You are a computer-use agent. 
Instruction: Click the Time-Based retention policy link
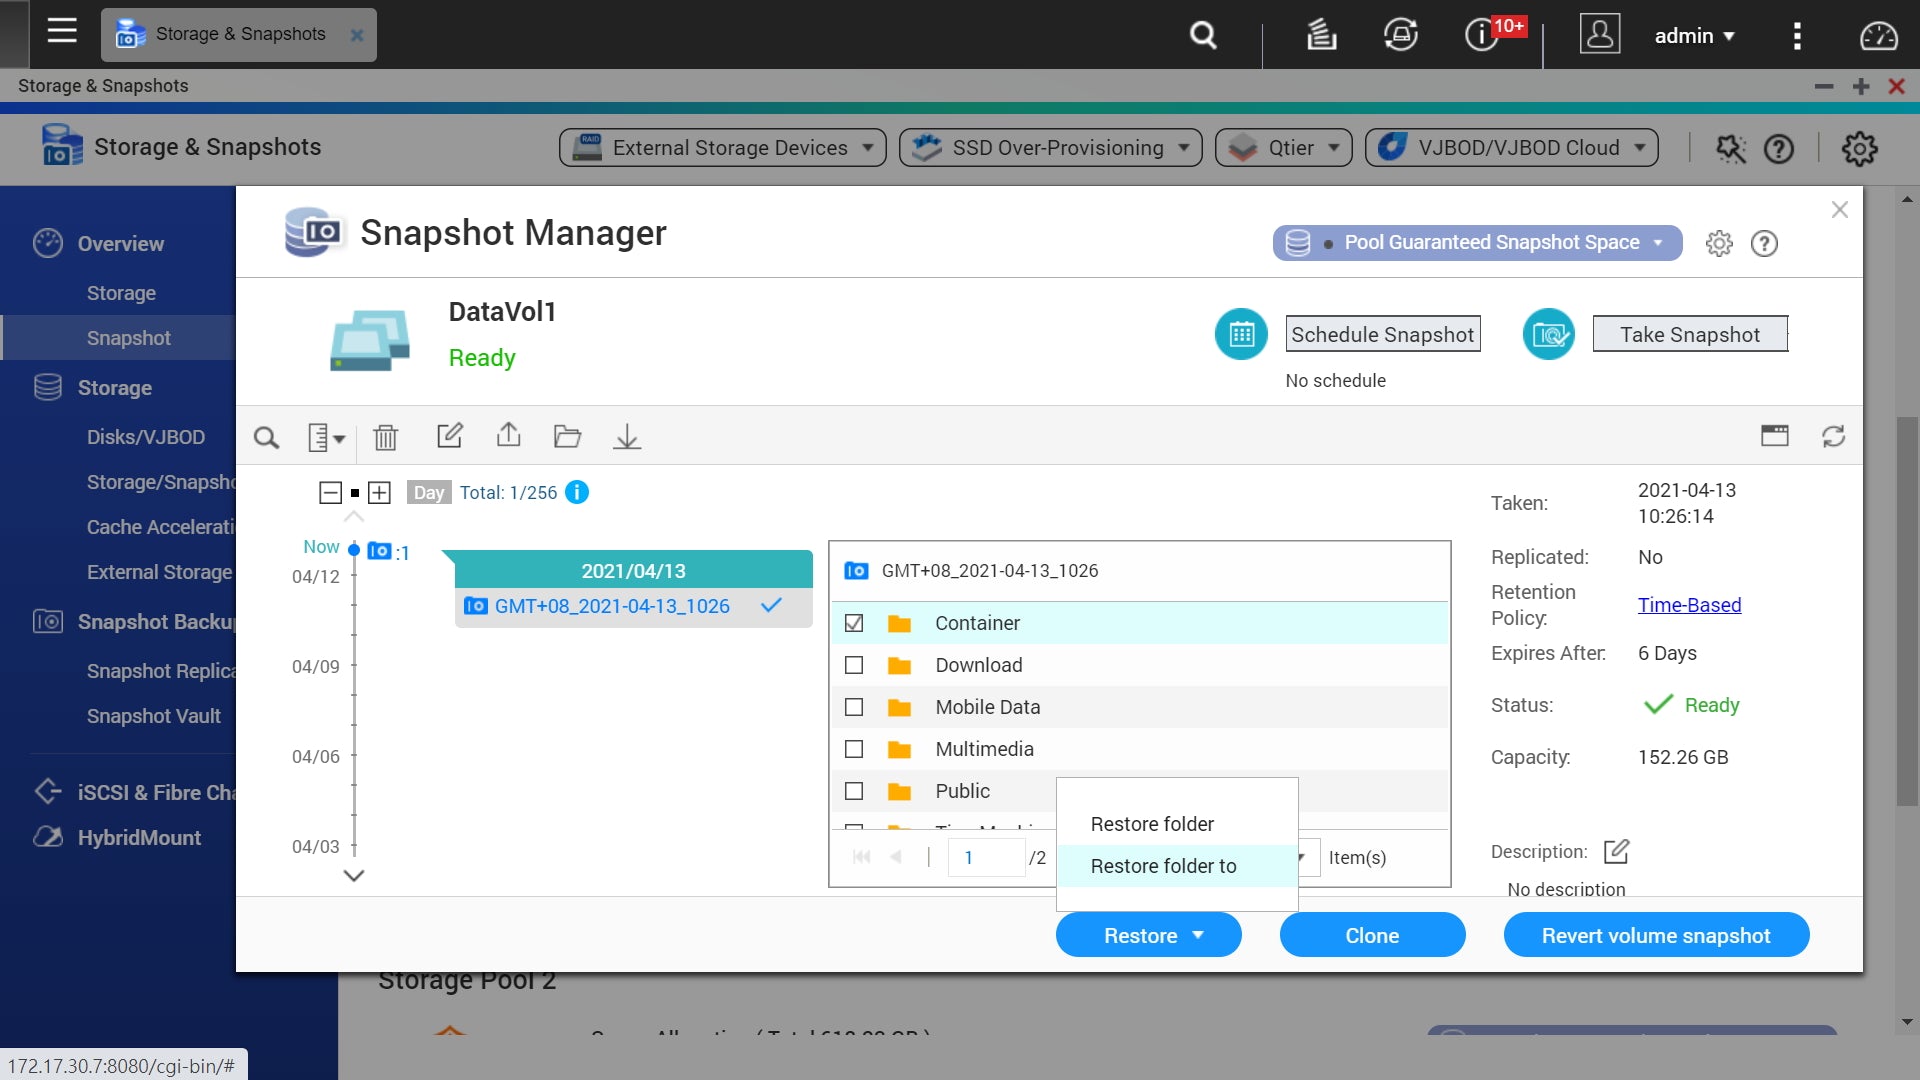[1689, 604]
